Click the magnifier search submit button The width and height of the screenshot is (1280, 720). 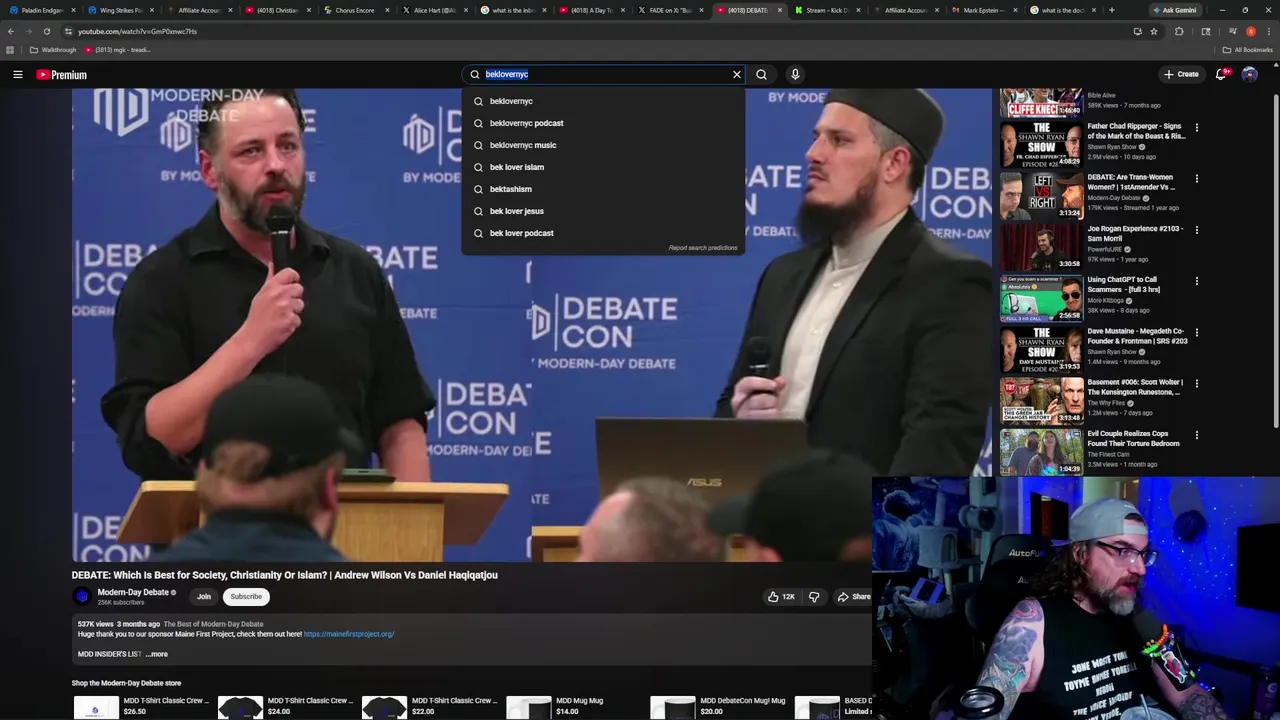pyautogui.click(x=762, y=74)
